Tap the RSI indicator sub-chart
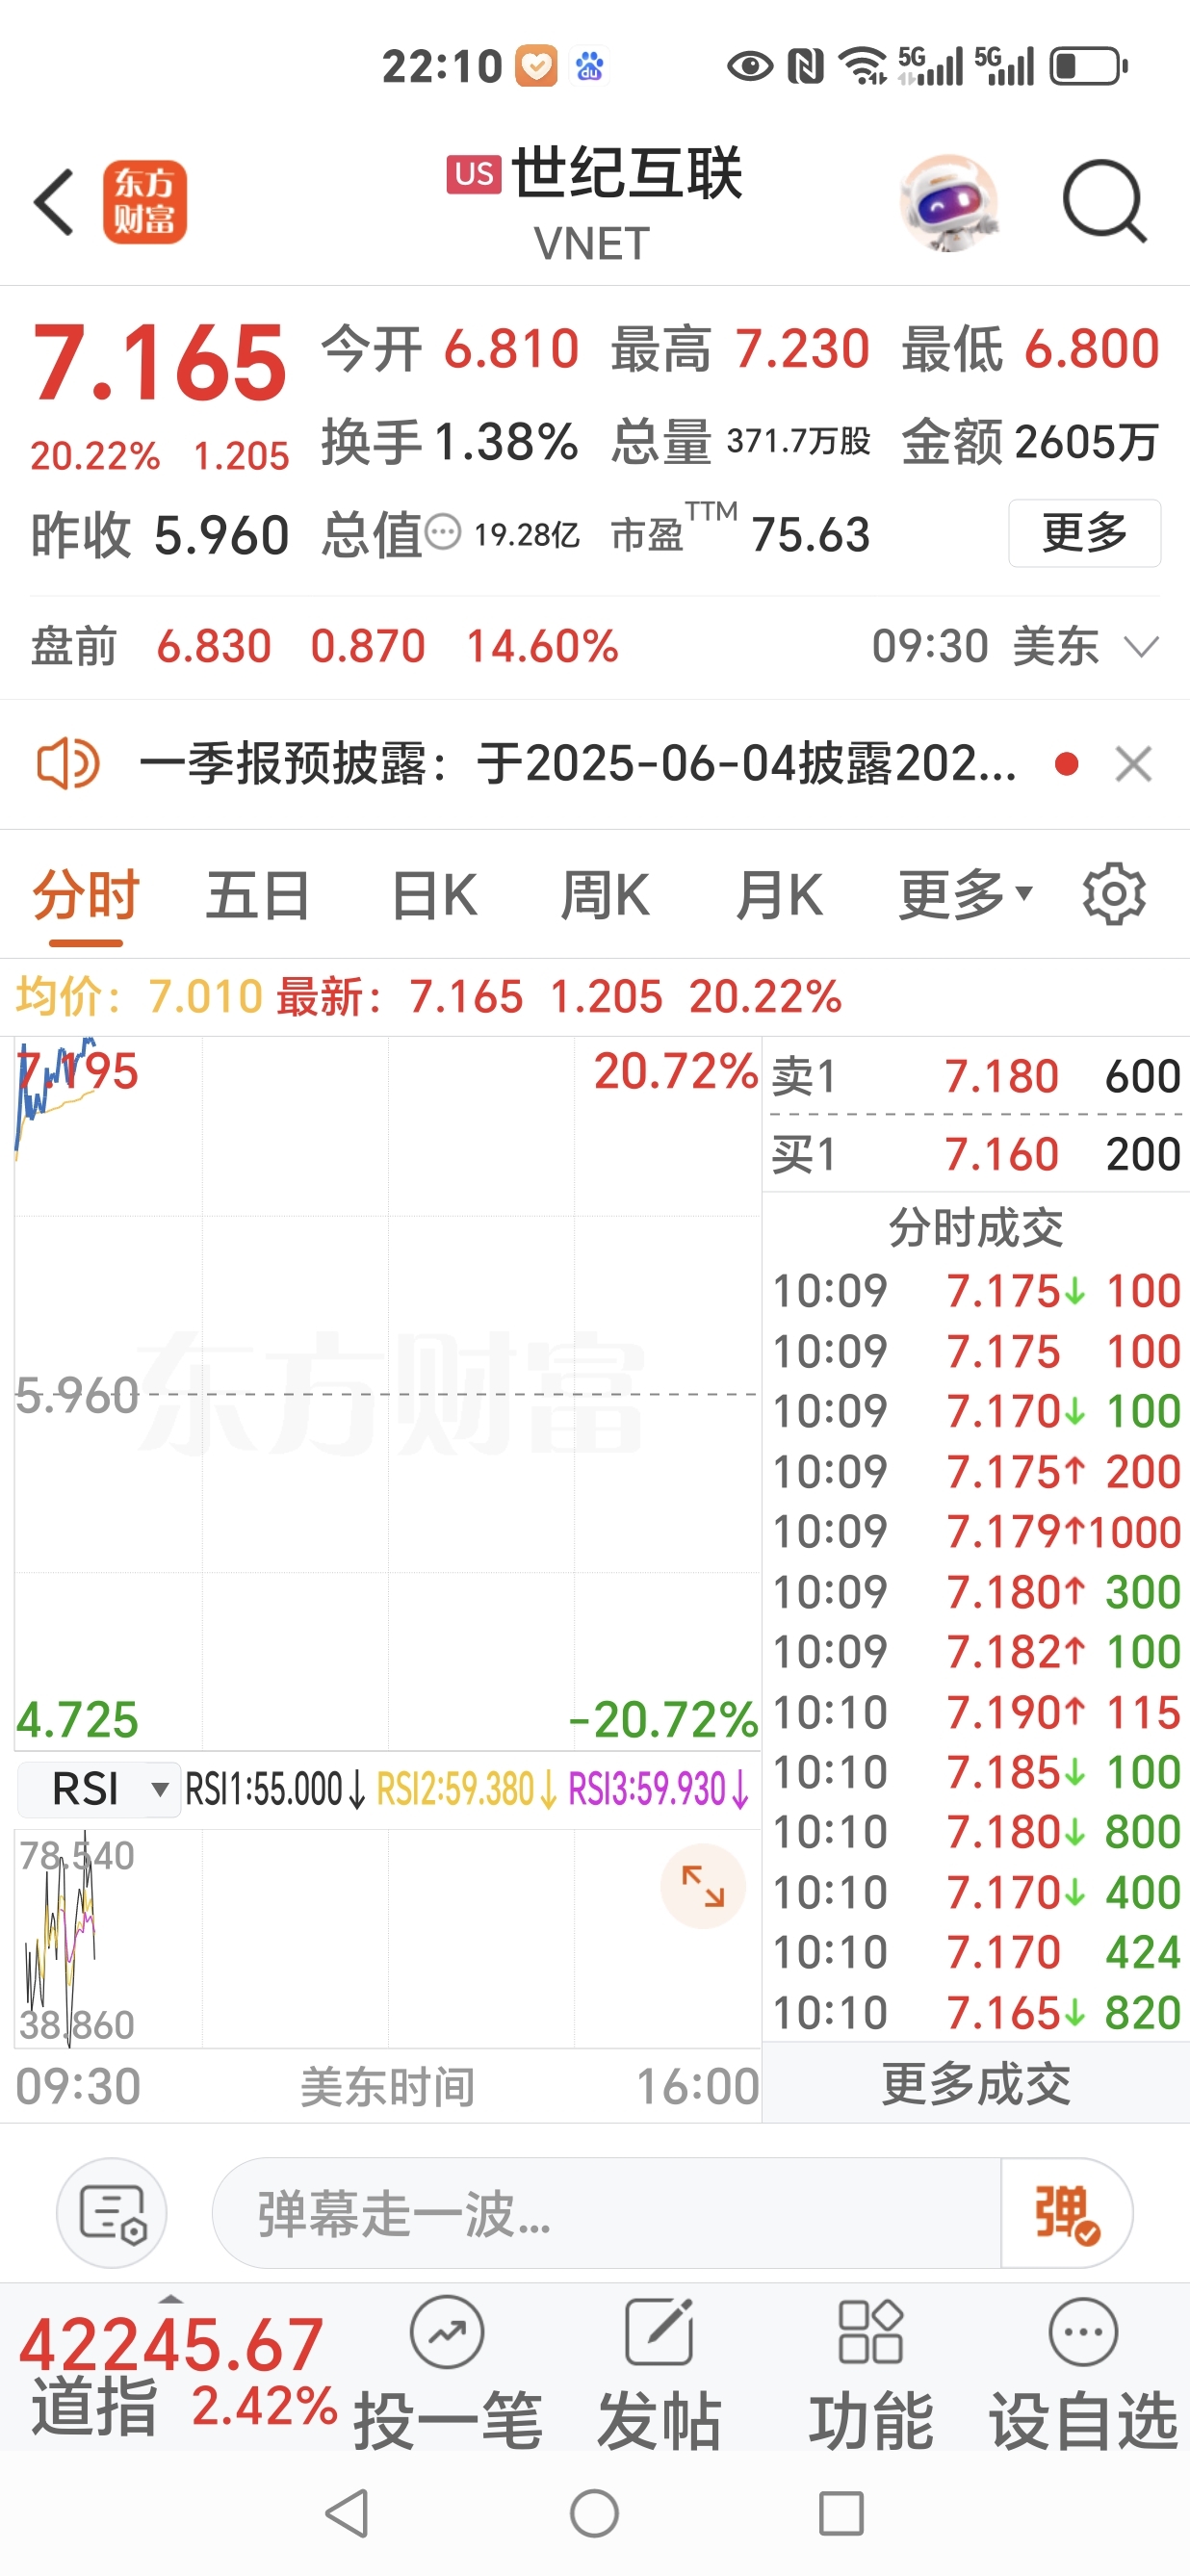1190x2576 pixels. point(387,1938)
